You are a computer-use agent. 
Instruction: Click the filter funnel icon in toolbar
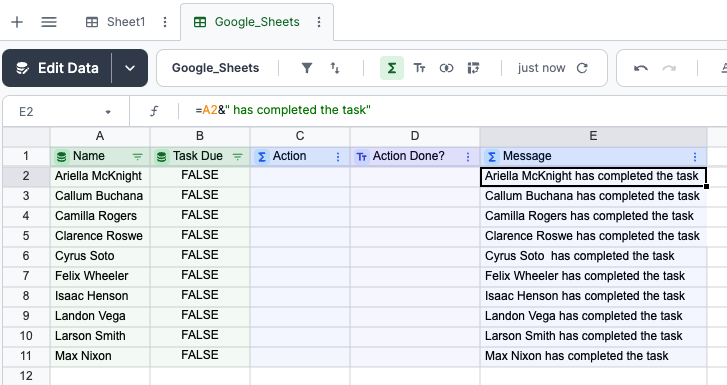tap(306, 68)
